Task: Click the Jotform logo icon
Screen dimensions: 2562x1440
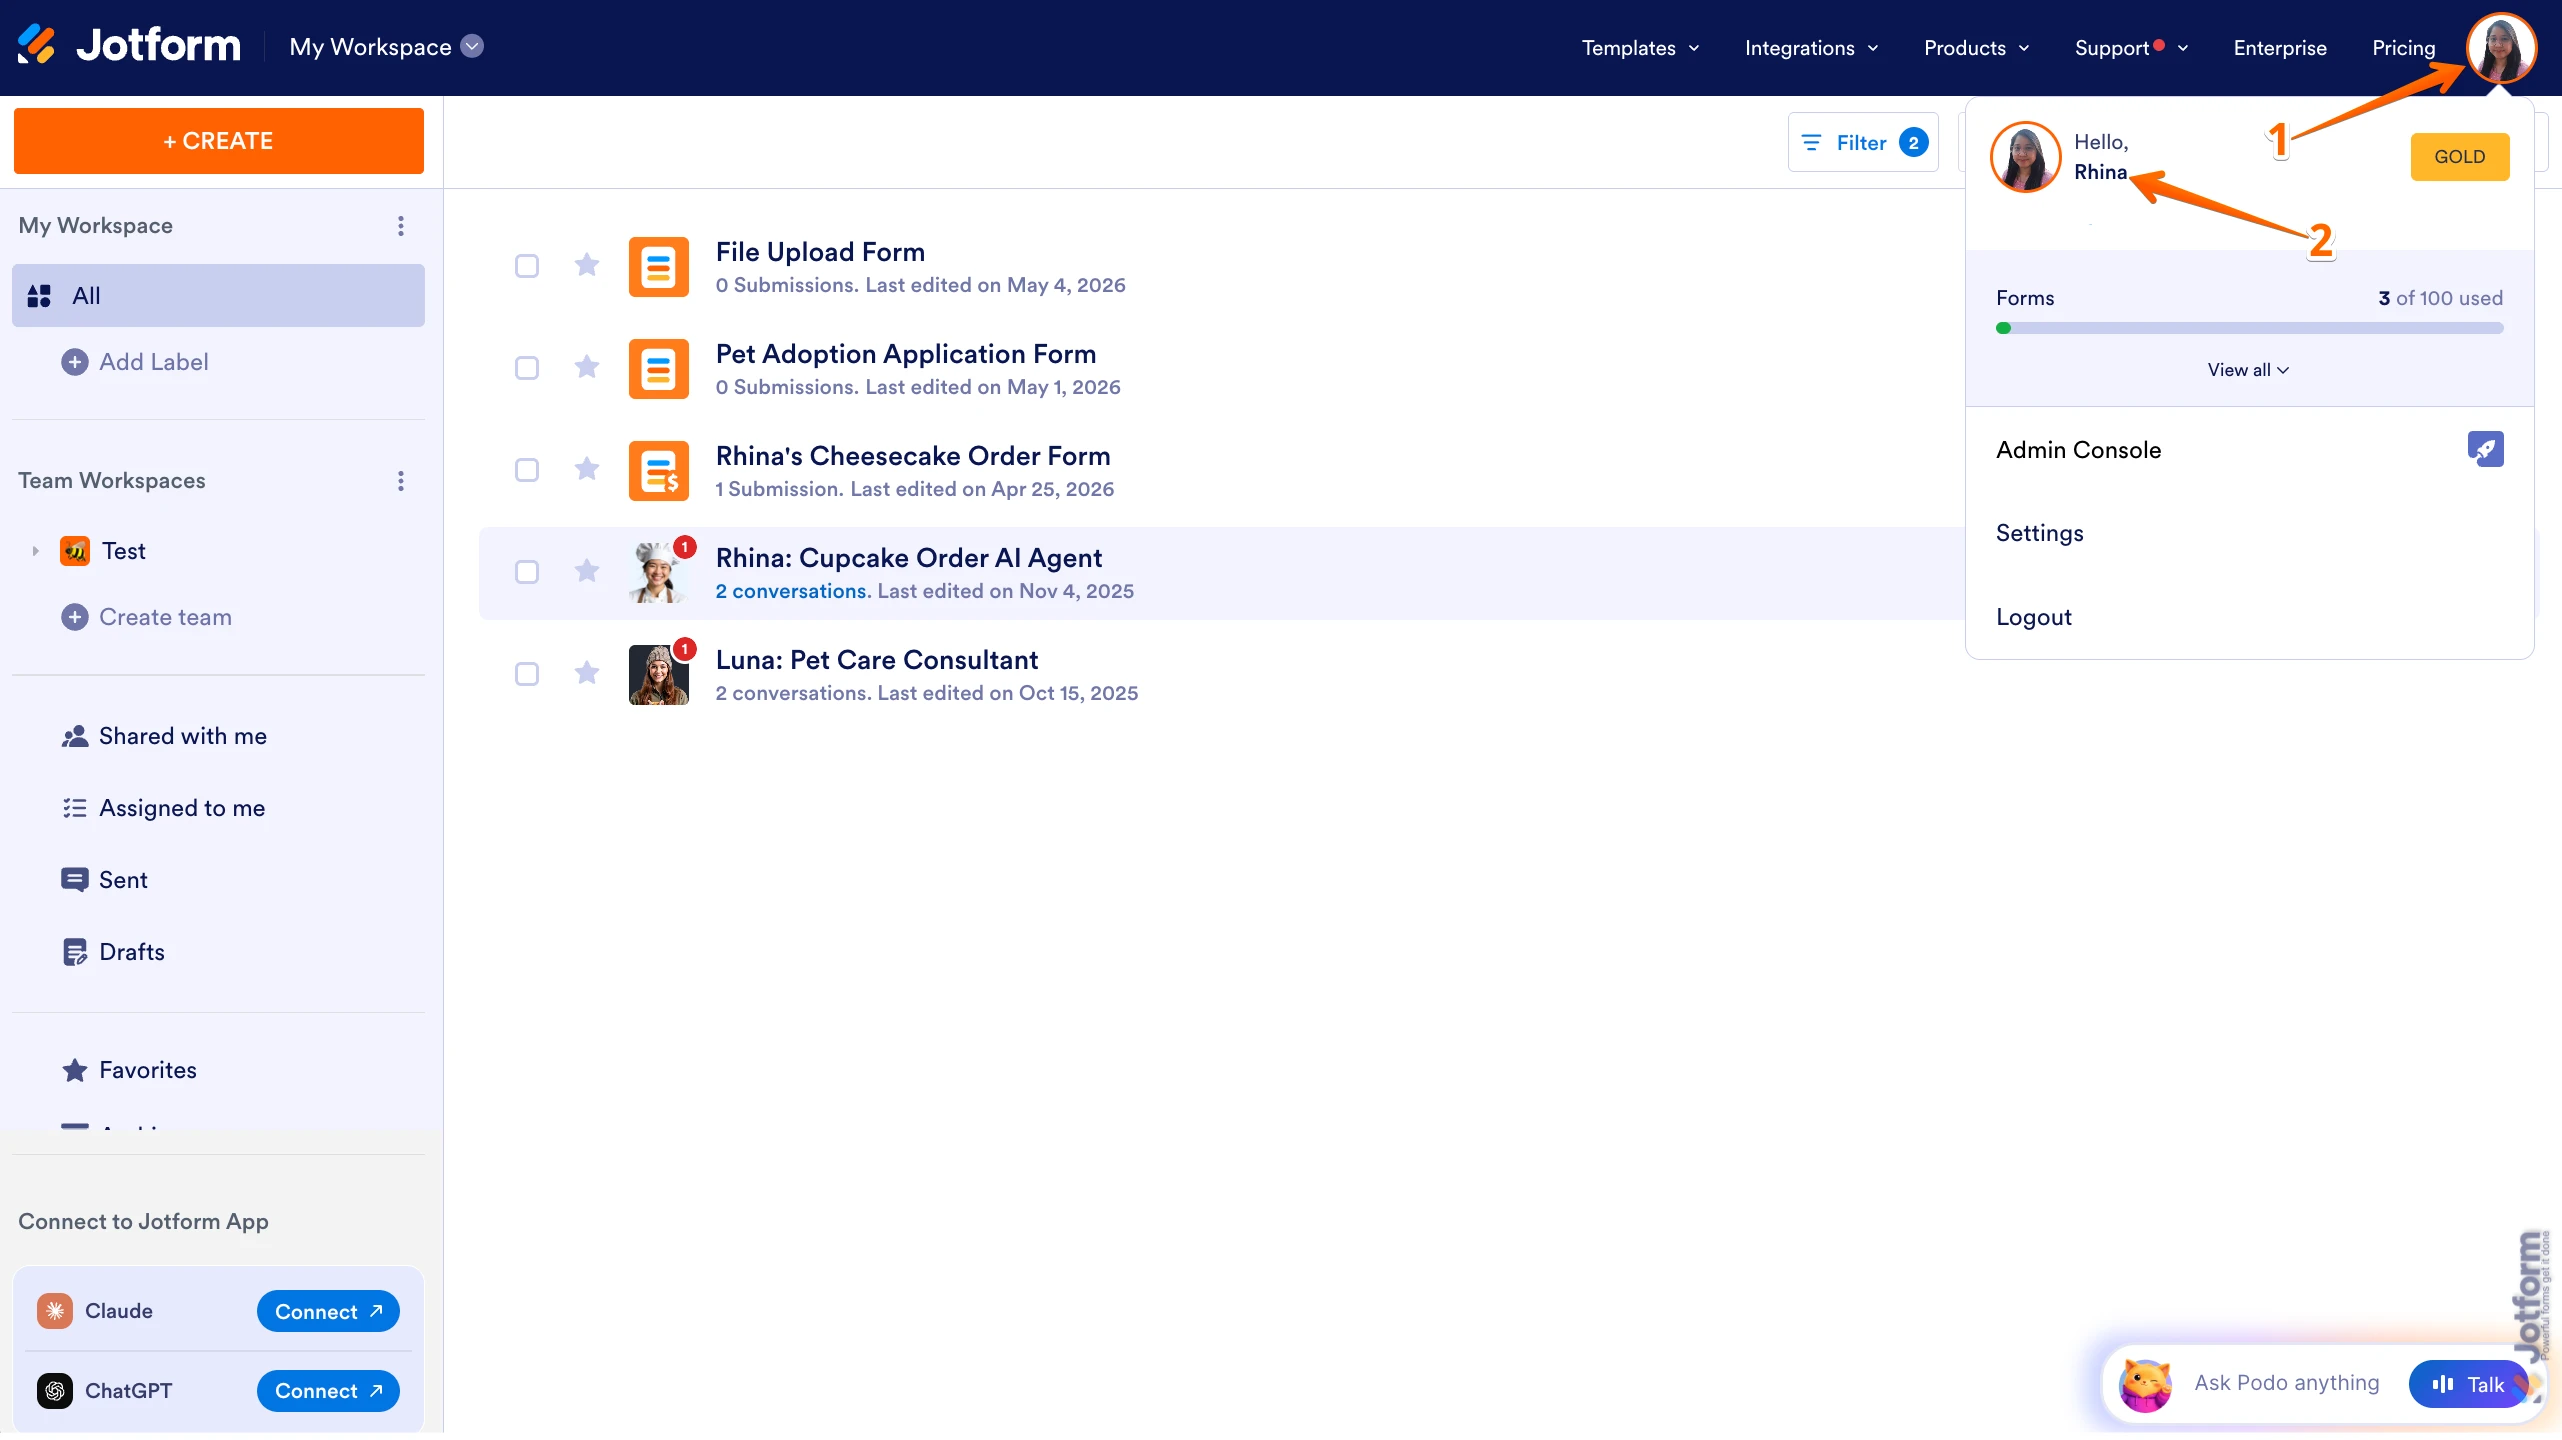Action: click(37, 45)
